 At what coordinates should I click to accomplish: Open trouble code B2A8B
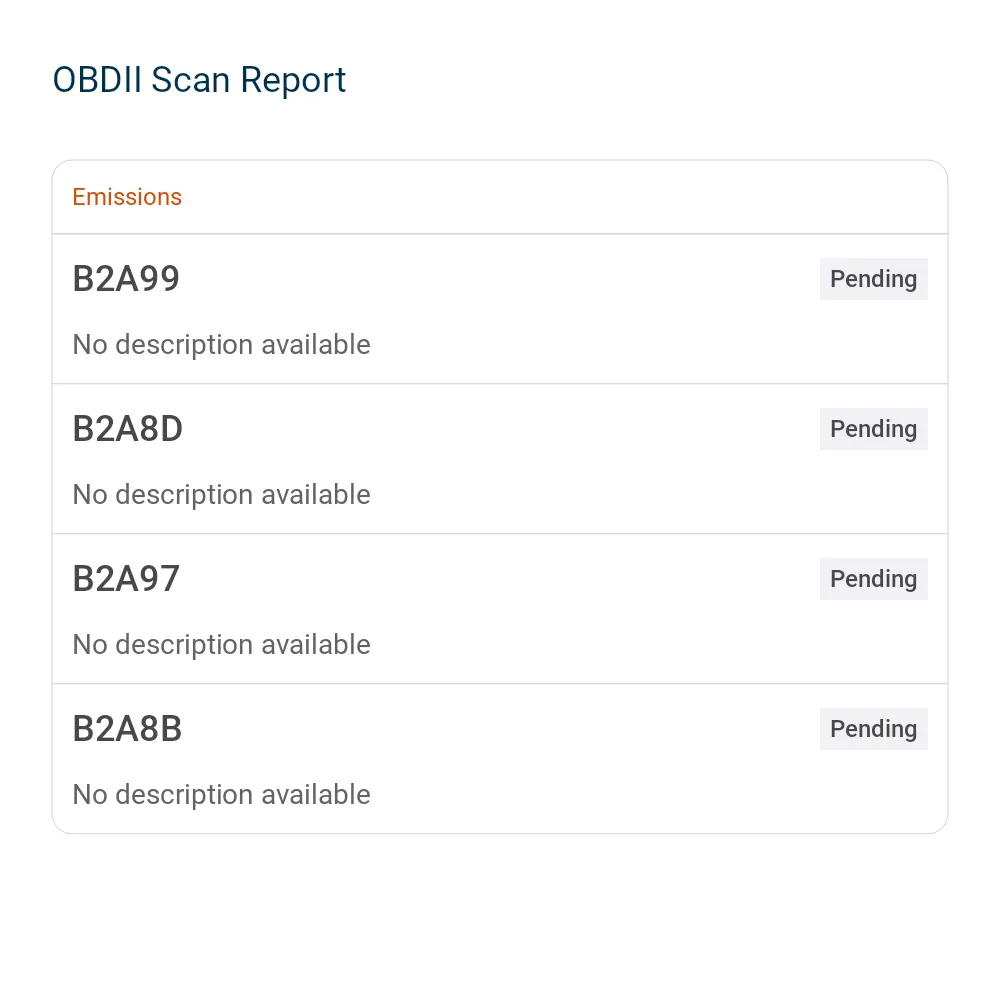128,728
